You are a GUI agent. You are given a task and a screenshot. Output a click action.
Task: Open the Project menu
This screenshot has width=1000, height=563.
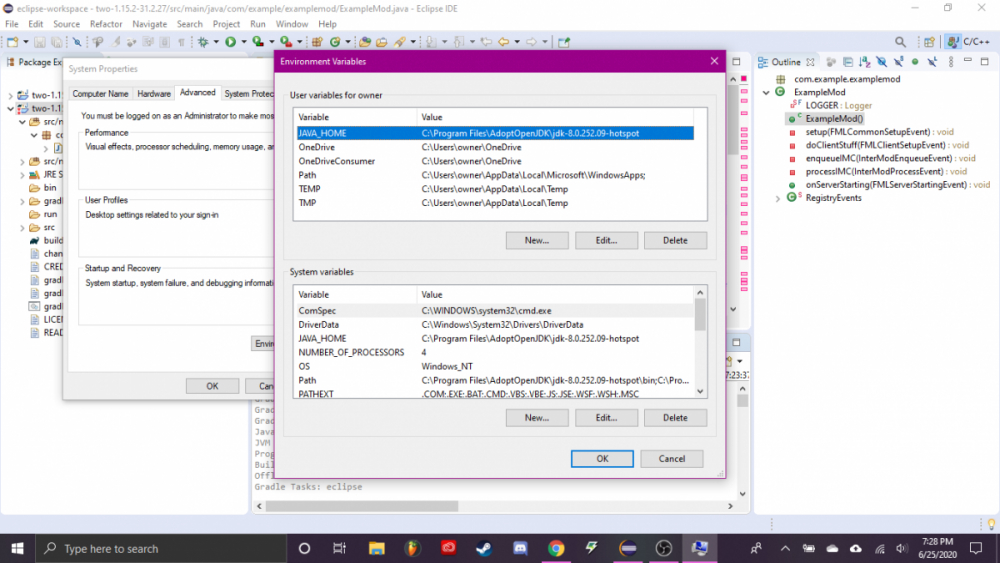(226, 24)
